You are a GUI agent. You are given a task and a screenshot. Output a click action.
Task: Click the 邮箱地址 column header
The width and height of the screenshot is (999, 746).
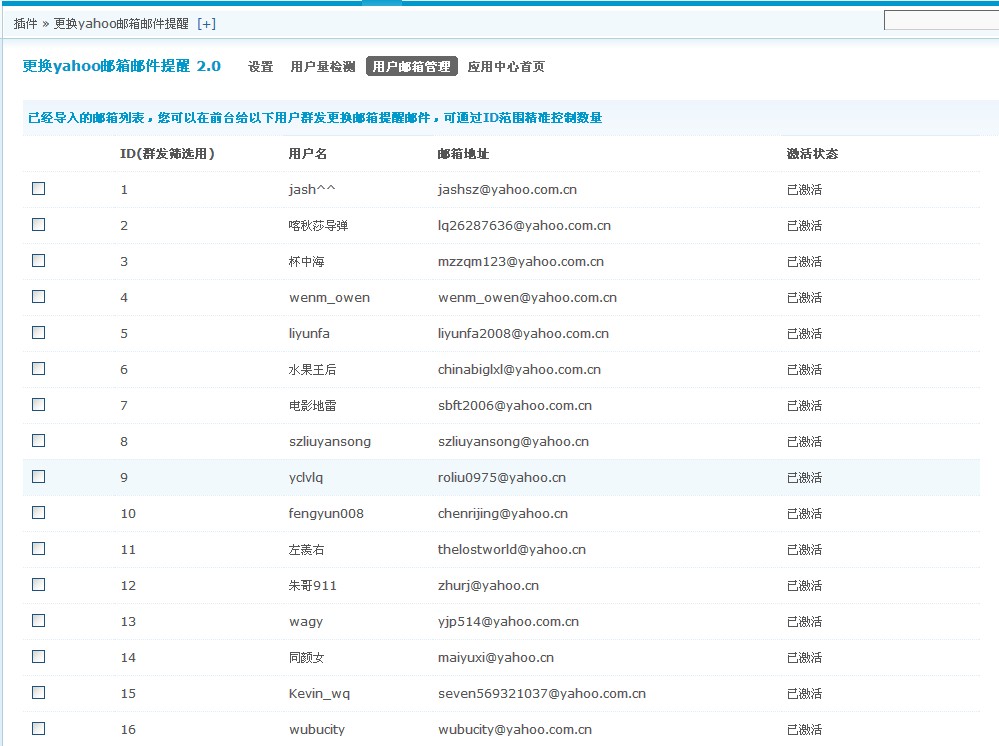click(463, 154)
